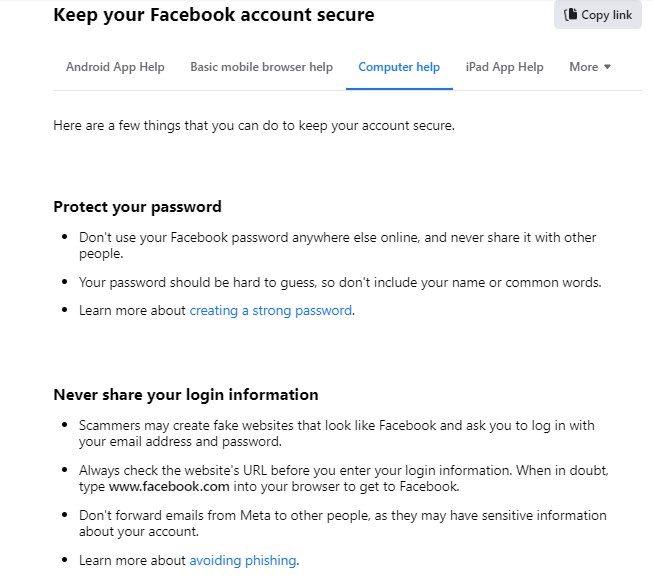This screenshot has width=653, height=583.
Task: Click the caret arrow beside More
Action: coord(607,67)
